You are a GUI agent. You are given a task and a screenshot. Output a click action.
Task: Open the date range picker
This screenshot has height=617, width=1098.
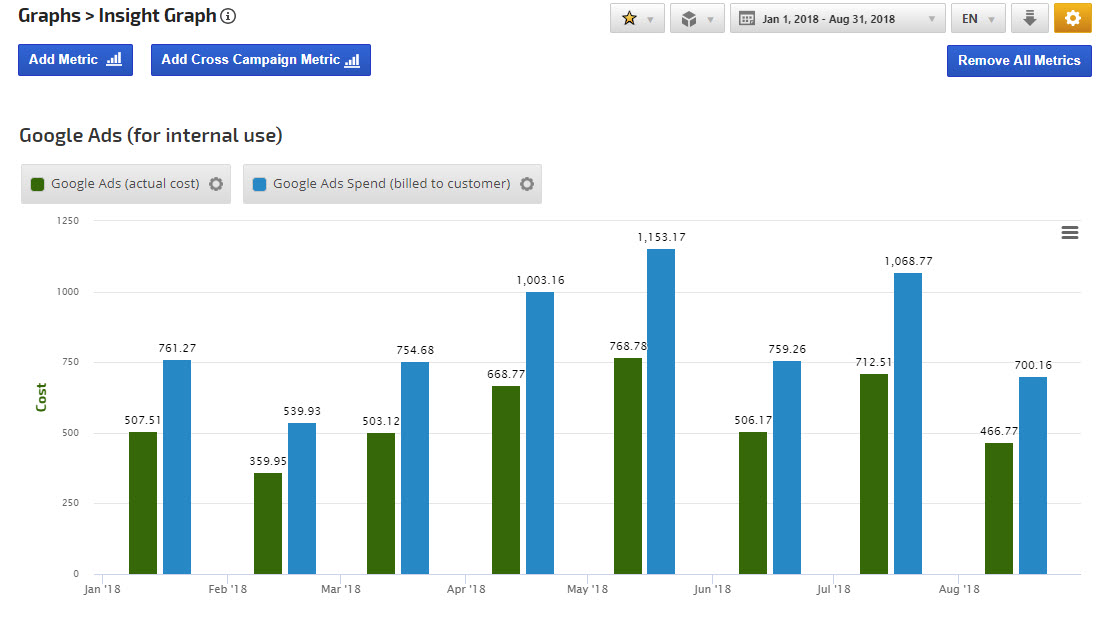coord(837,19)
